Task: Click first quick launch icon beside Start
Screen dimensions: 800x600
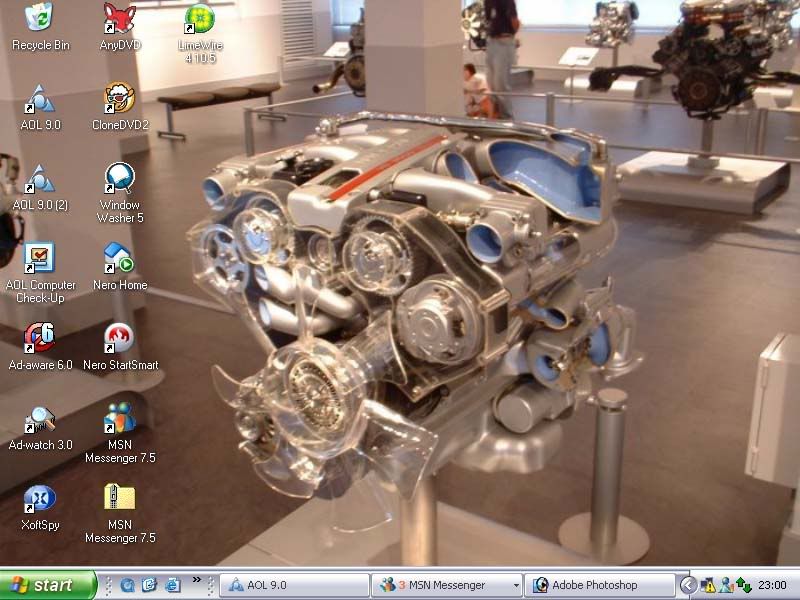Action: point(127,585)
